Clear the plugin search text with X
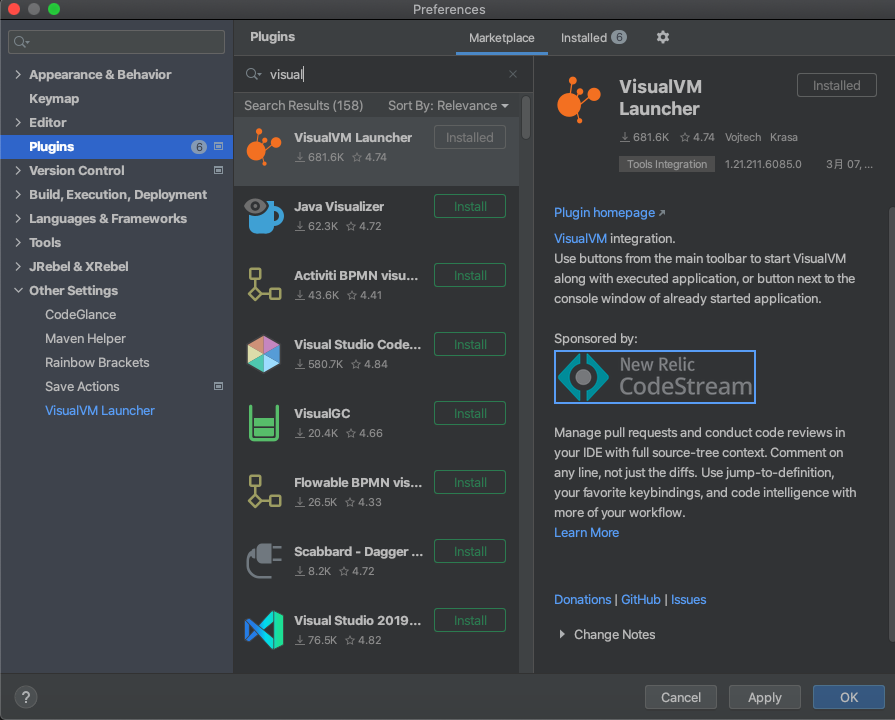This screenshot has width=895, height=720. click(513, 74)
